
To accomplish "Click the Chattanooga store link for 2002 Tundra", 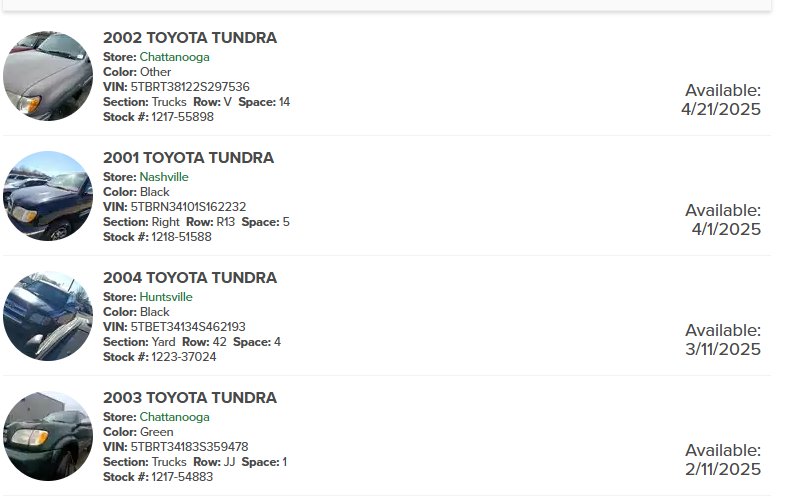I will point(175,57).
